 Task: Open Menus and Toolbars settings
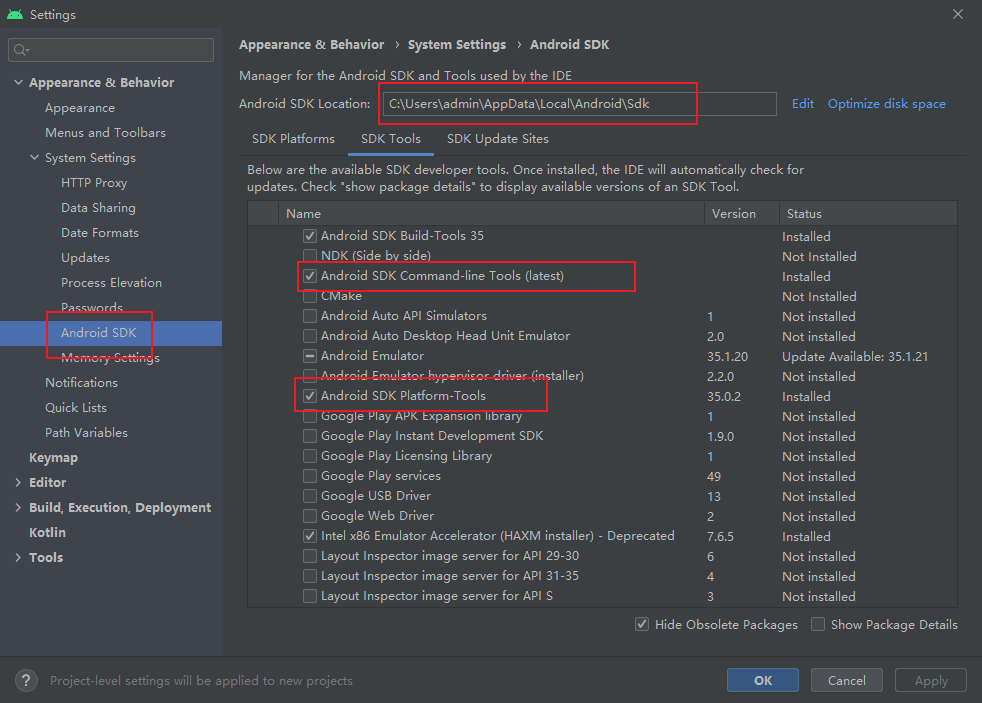105,133
